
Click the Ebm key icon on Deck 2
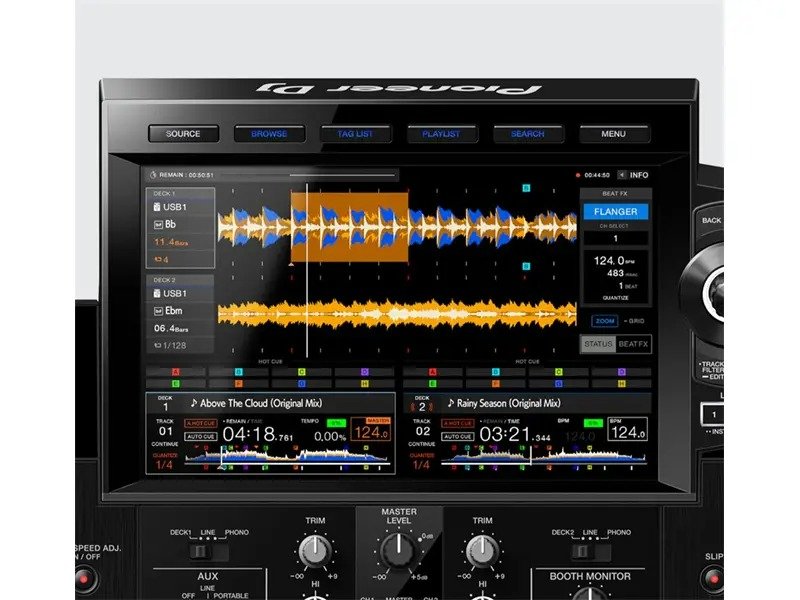(x=166, y=311)
